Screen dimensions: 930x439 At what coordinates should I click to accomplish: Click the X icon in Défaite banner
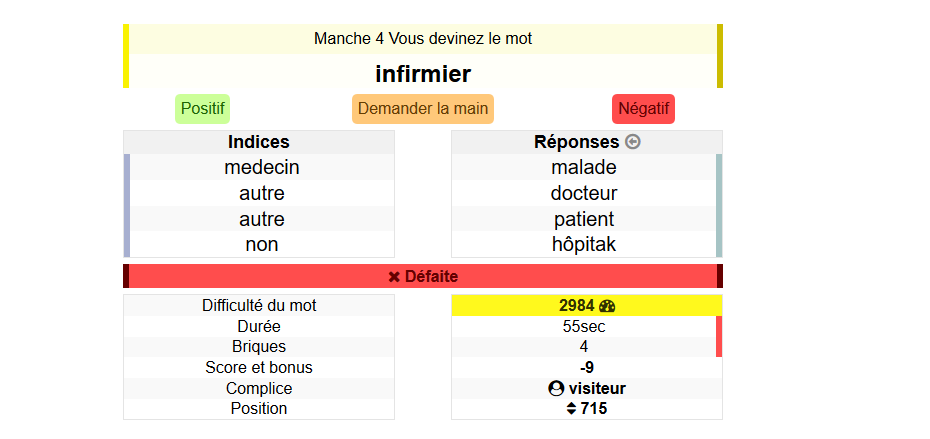point(394,276)
